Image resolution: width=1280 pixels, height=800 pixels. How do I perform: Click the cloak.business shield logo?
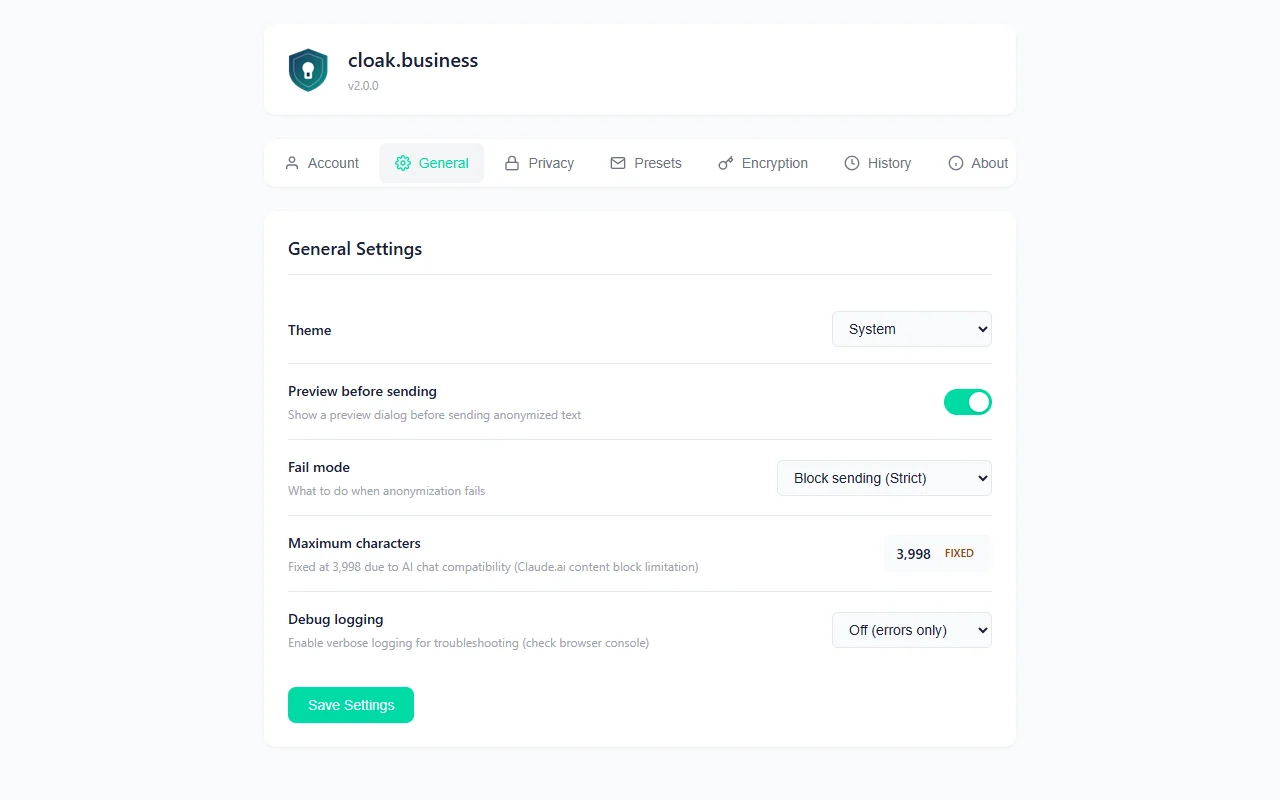[308, 70]
